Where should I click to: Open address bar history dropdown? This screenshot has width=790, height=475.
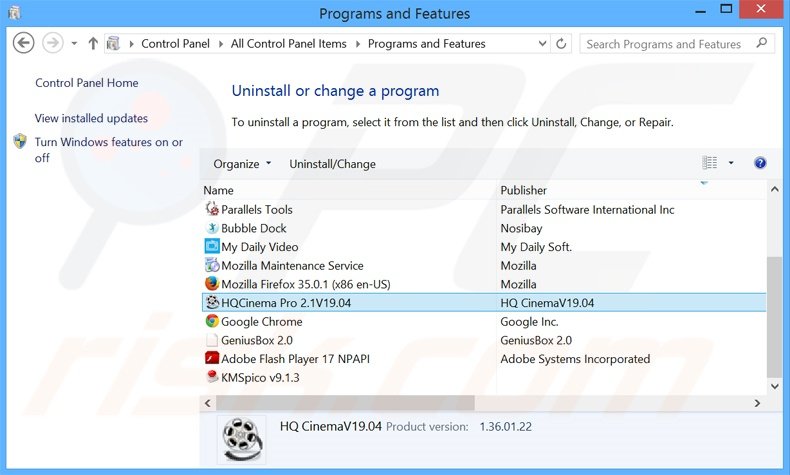click(543, 44)
